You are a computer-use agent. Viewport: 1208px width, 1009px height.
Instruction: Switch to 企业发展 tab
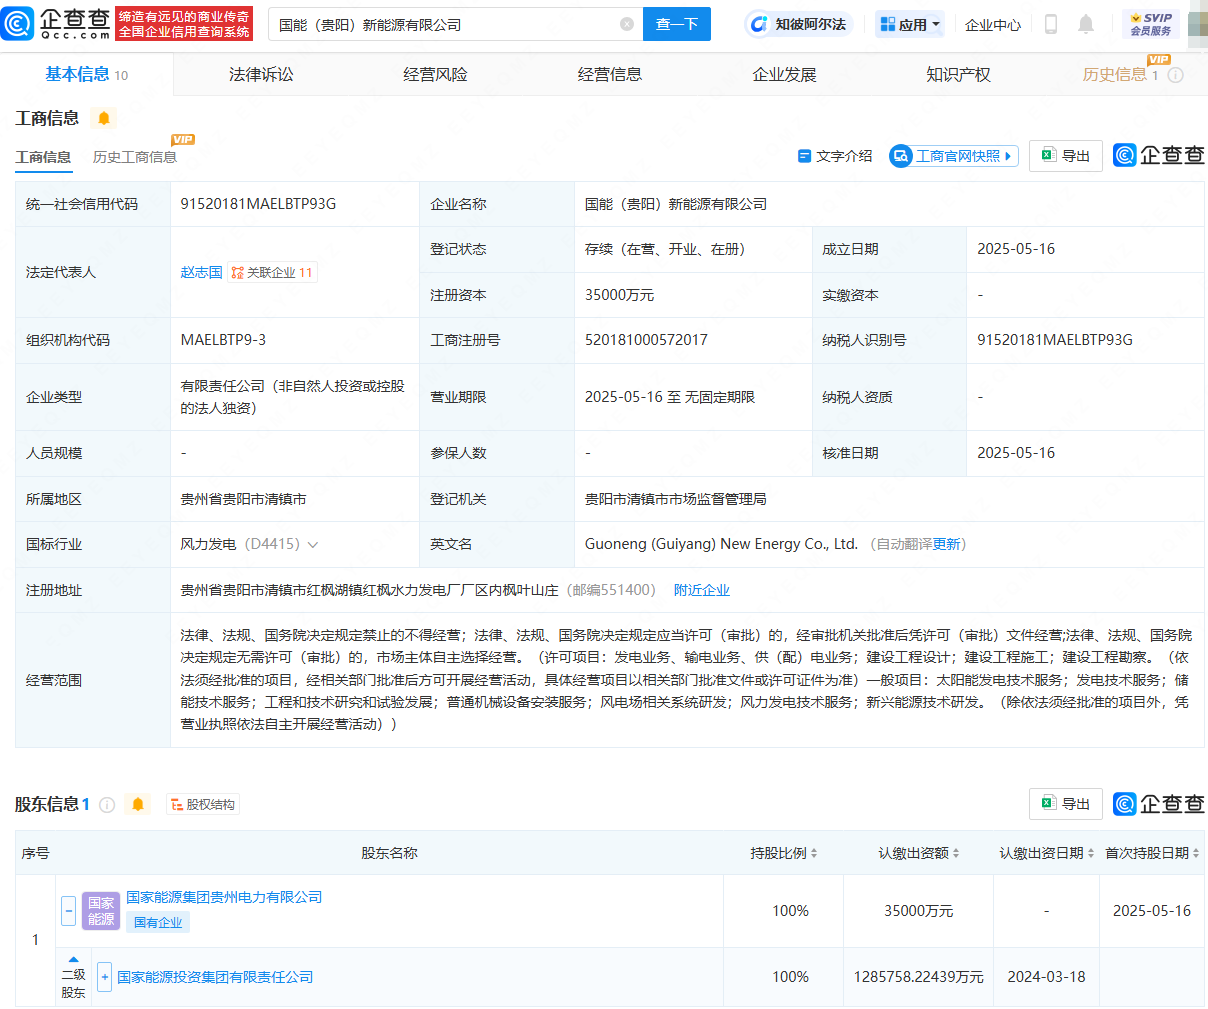click(x=784, y=74)
